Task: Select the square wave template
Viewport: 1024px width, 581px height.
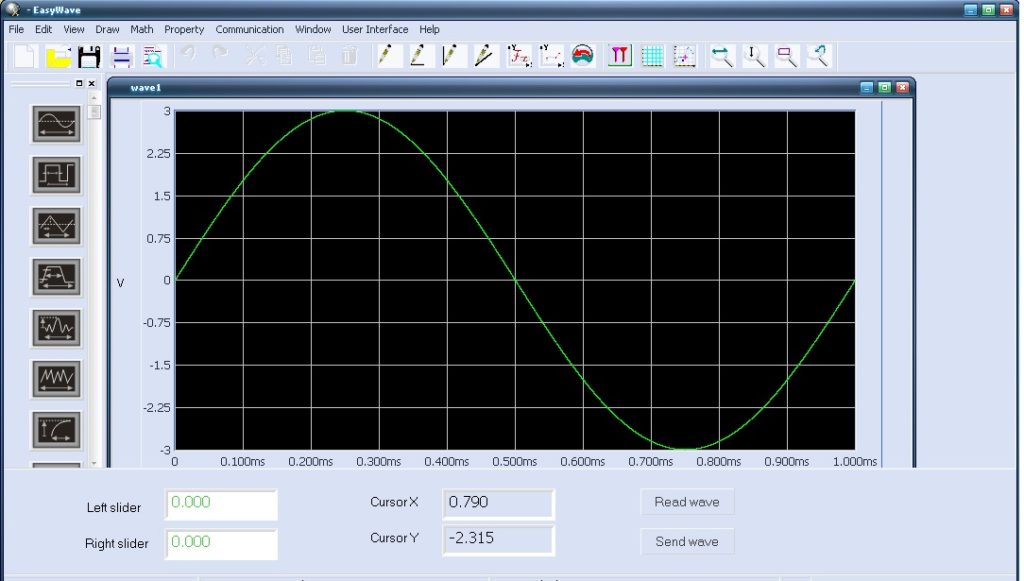Action: pyautogui.click(x=57, y=176)
